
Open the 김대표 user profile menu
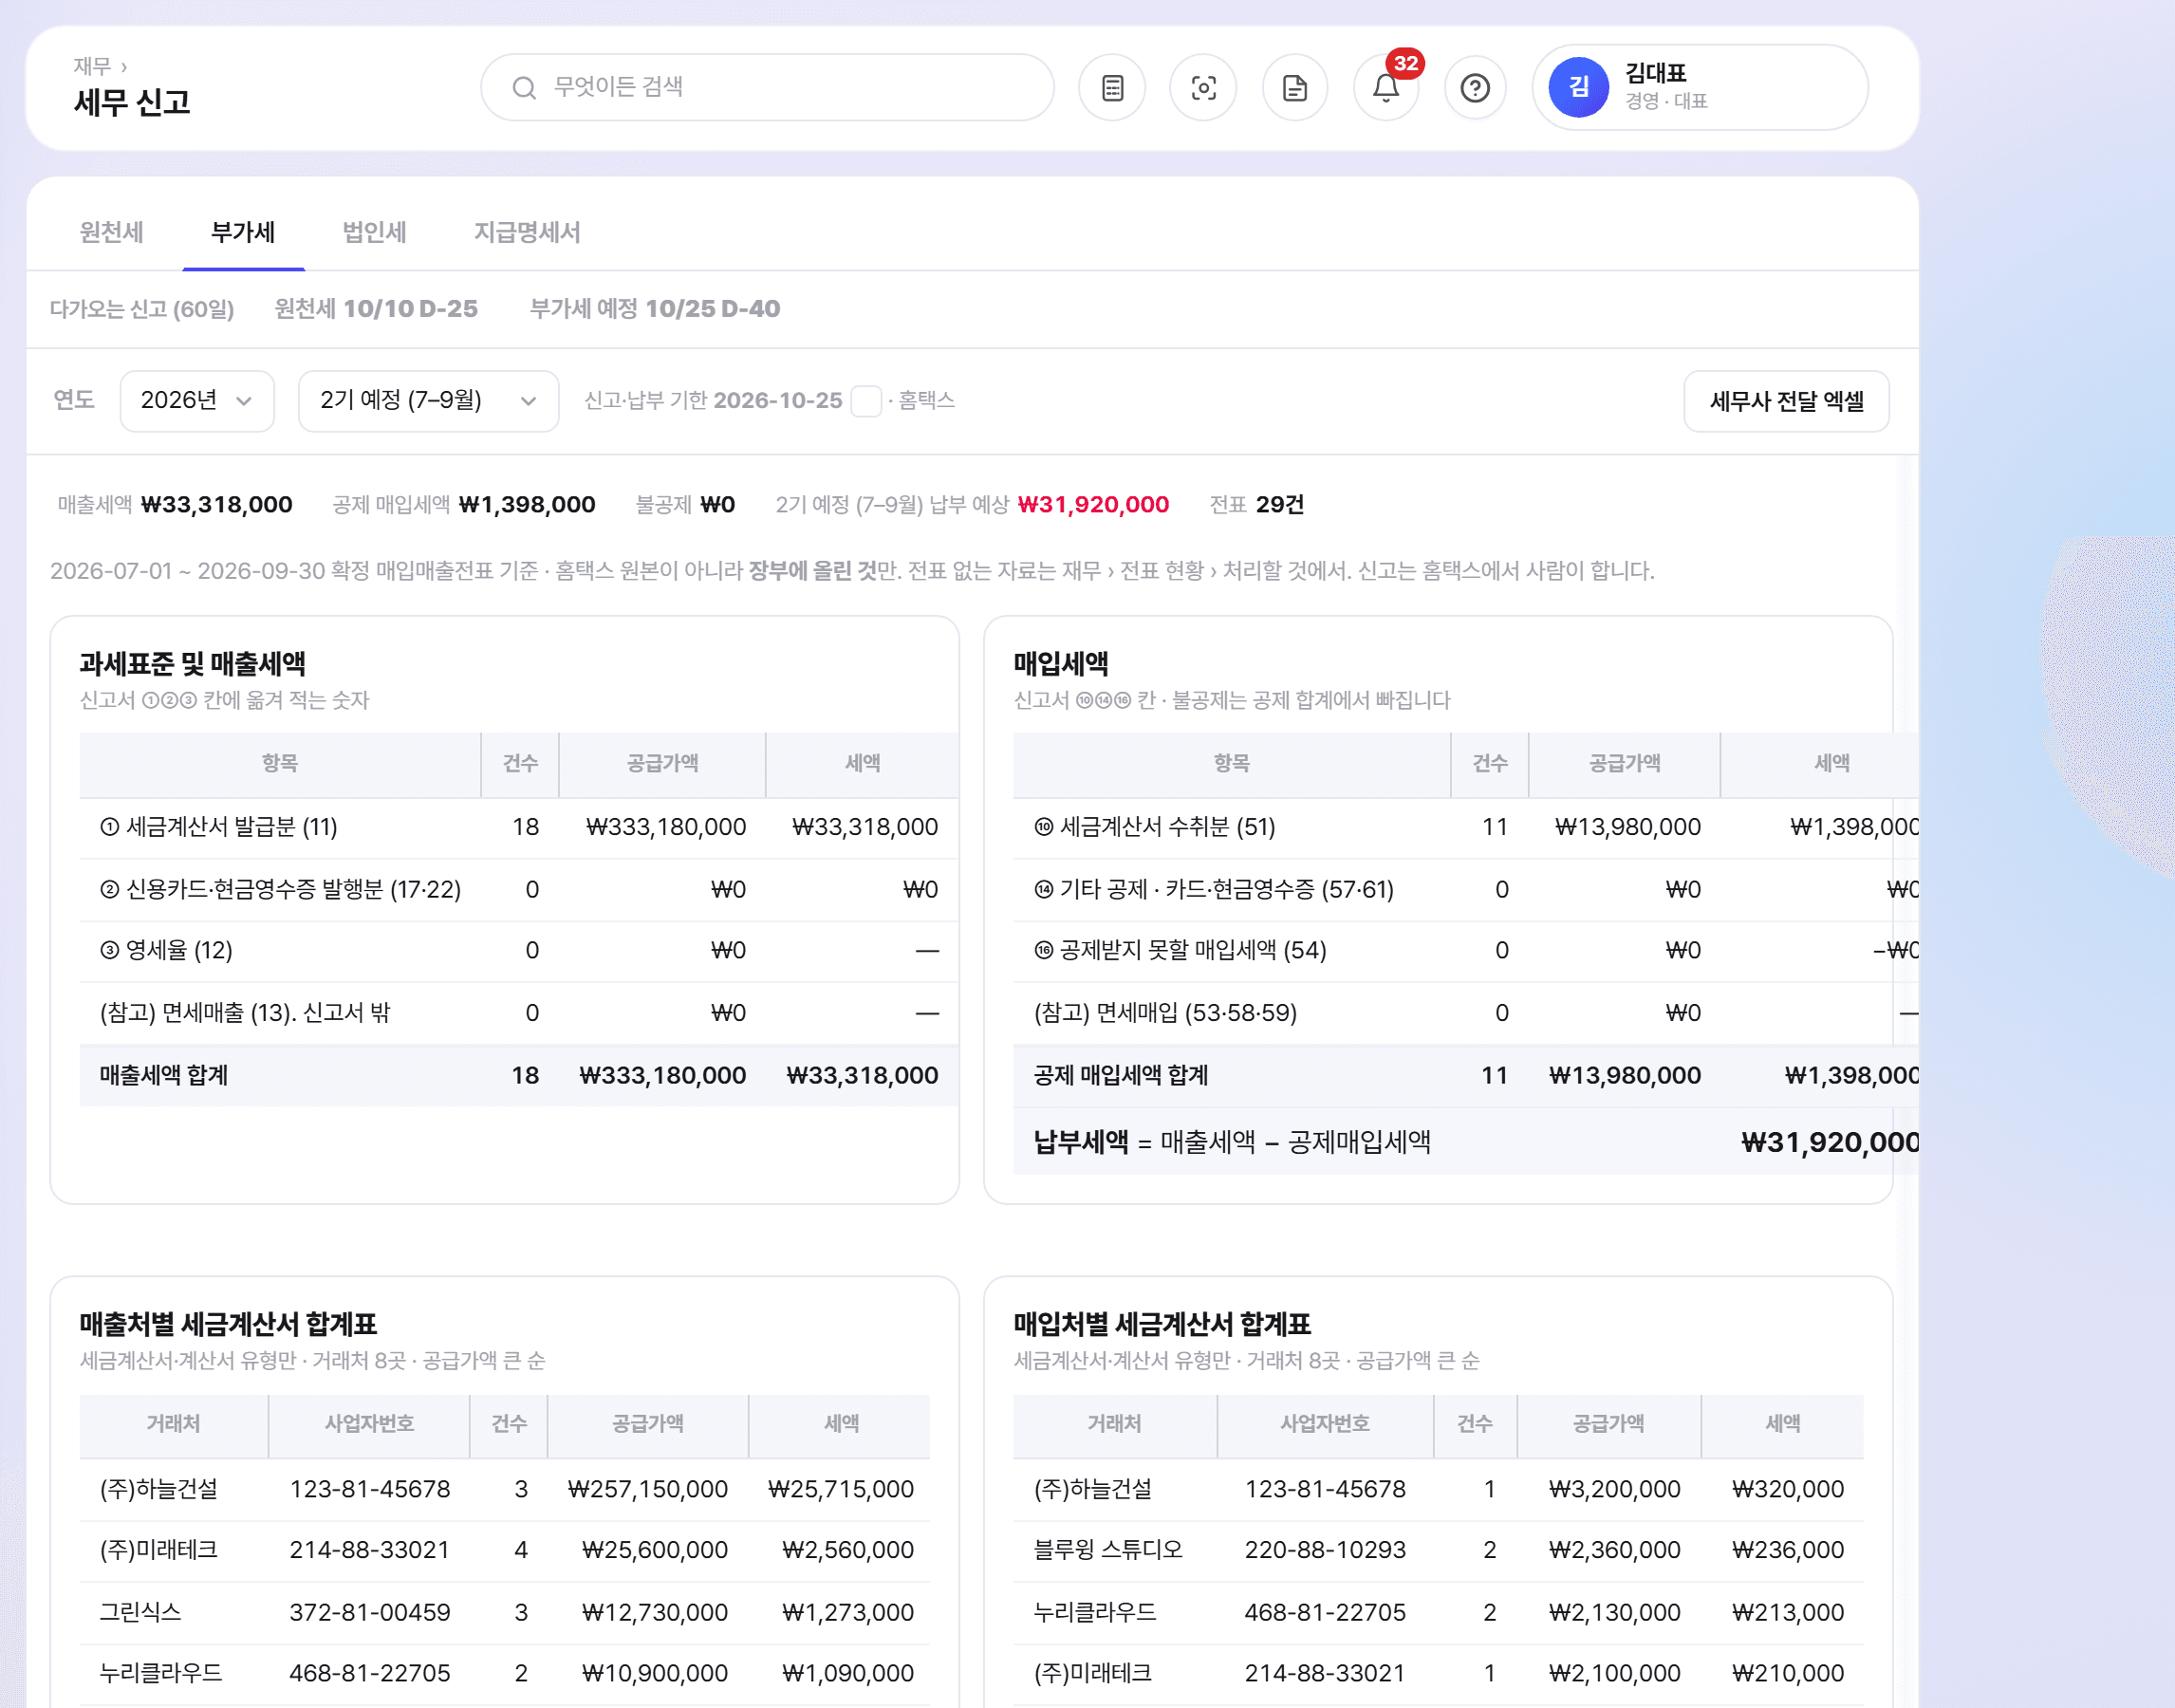coord(1699,88)
